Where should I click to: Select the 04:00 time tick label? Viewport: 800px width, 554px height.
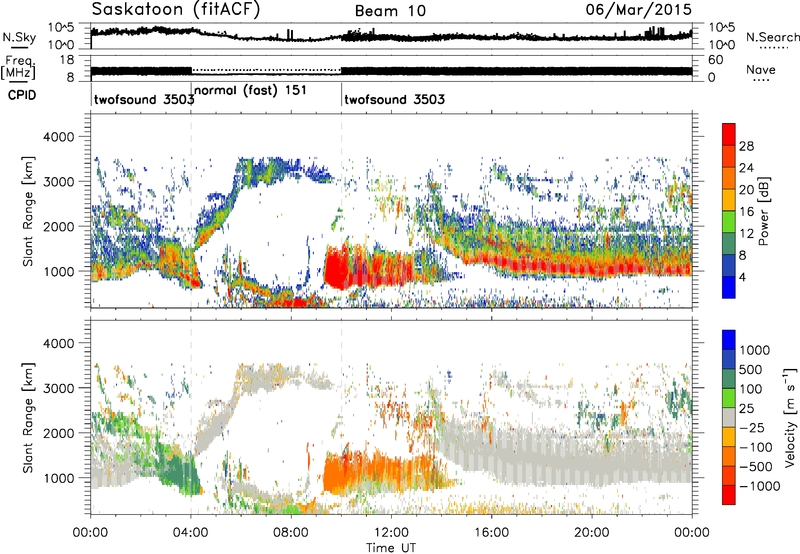(190, 533)
